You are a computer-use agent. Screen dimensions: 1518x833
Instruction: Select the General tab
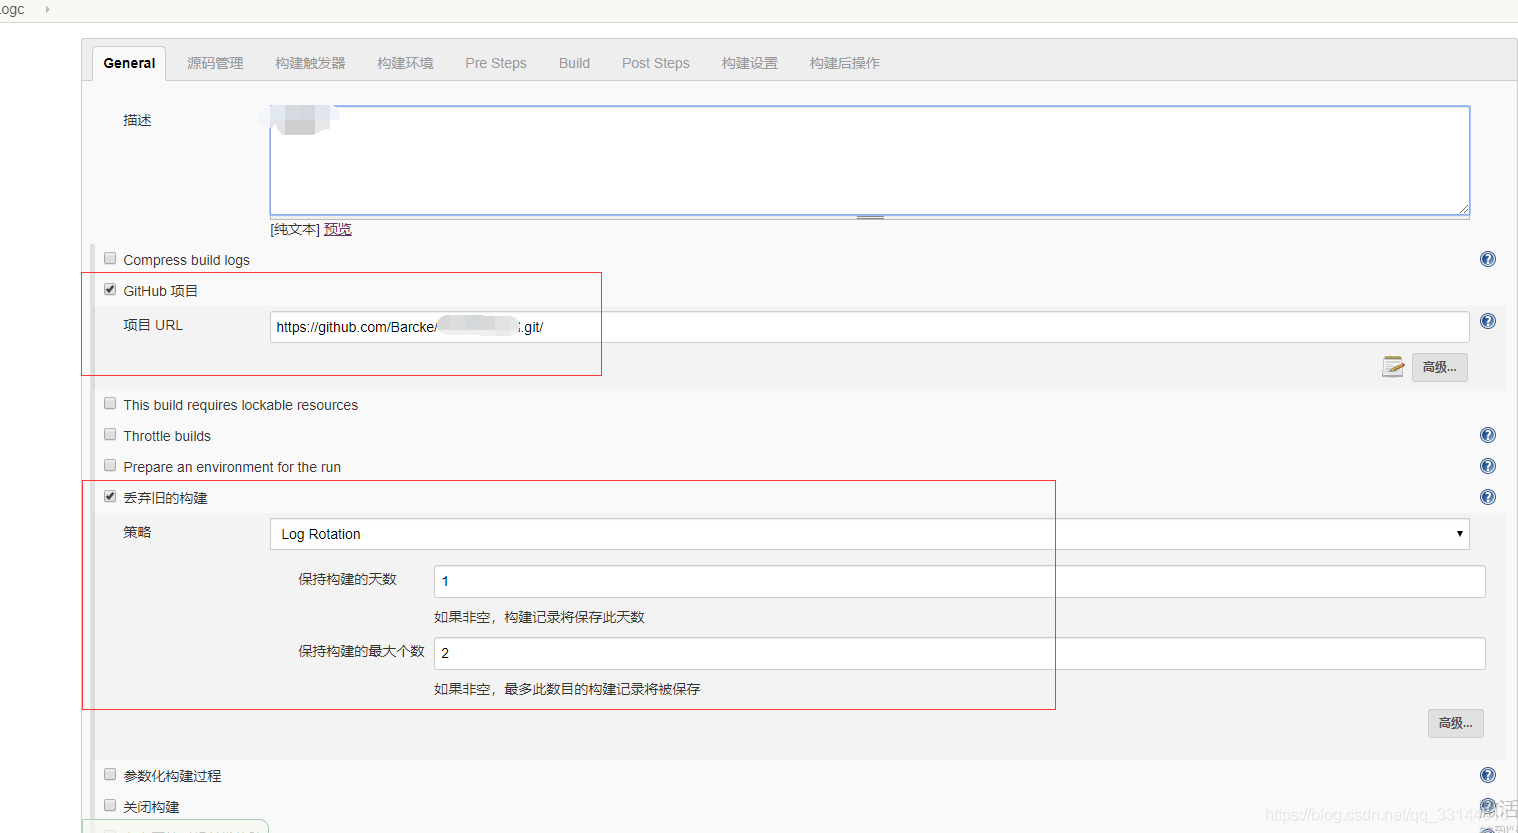[x=129, y=63]
